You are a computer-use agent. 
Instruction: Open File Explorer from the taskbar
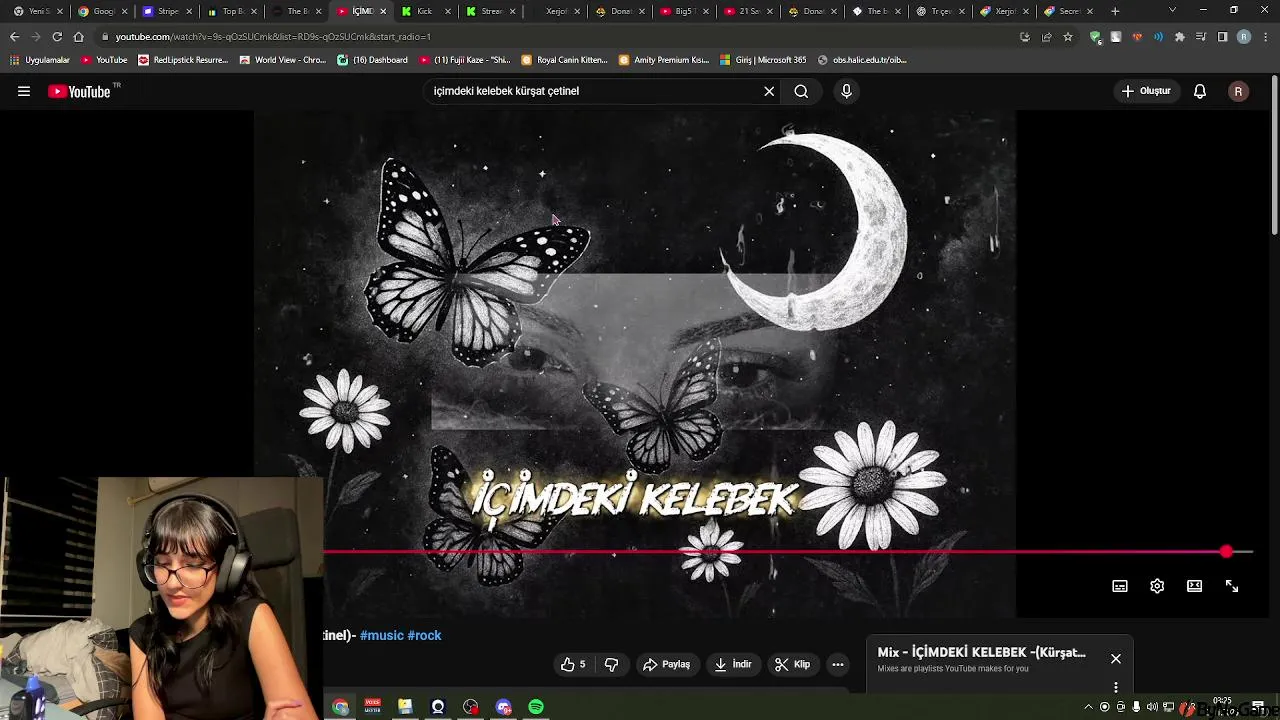pos(405,707)
